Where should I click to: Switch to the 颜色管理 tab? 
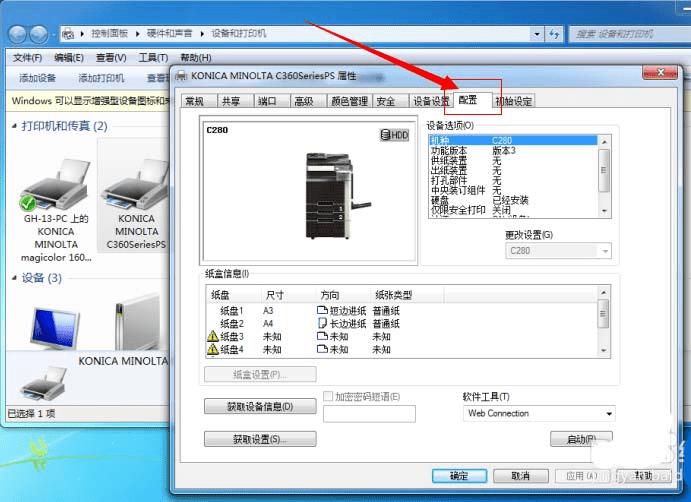coord(349,101)
